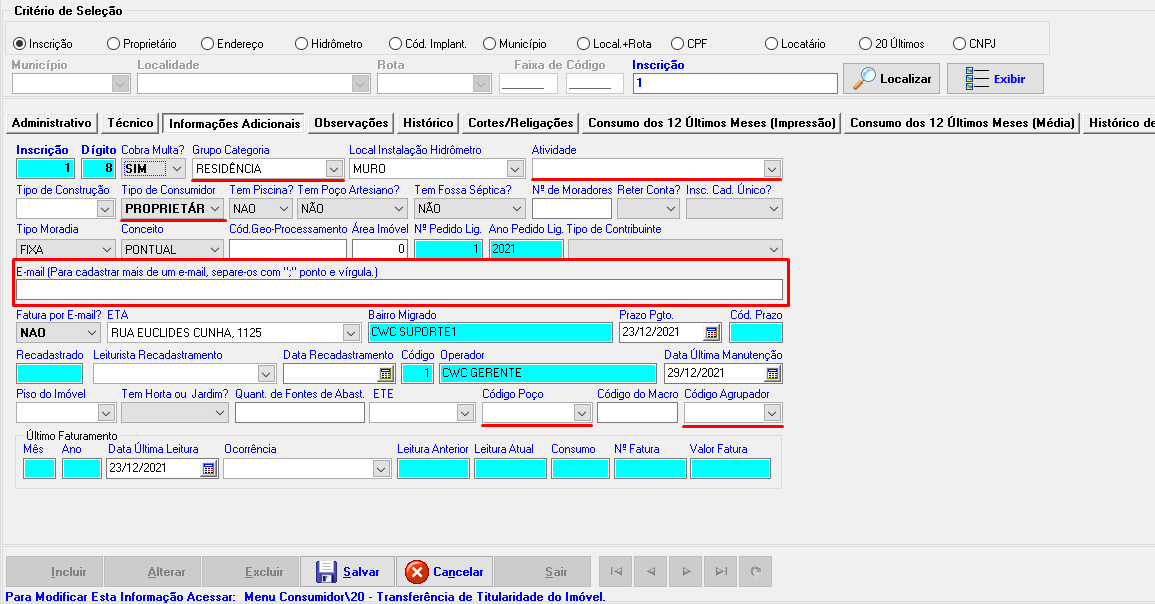Click the Salvar floppy disk button

[x=347, y=572]
